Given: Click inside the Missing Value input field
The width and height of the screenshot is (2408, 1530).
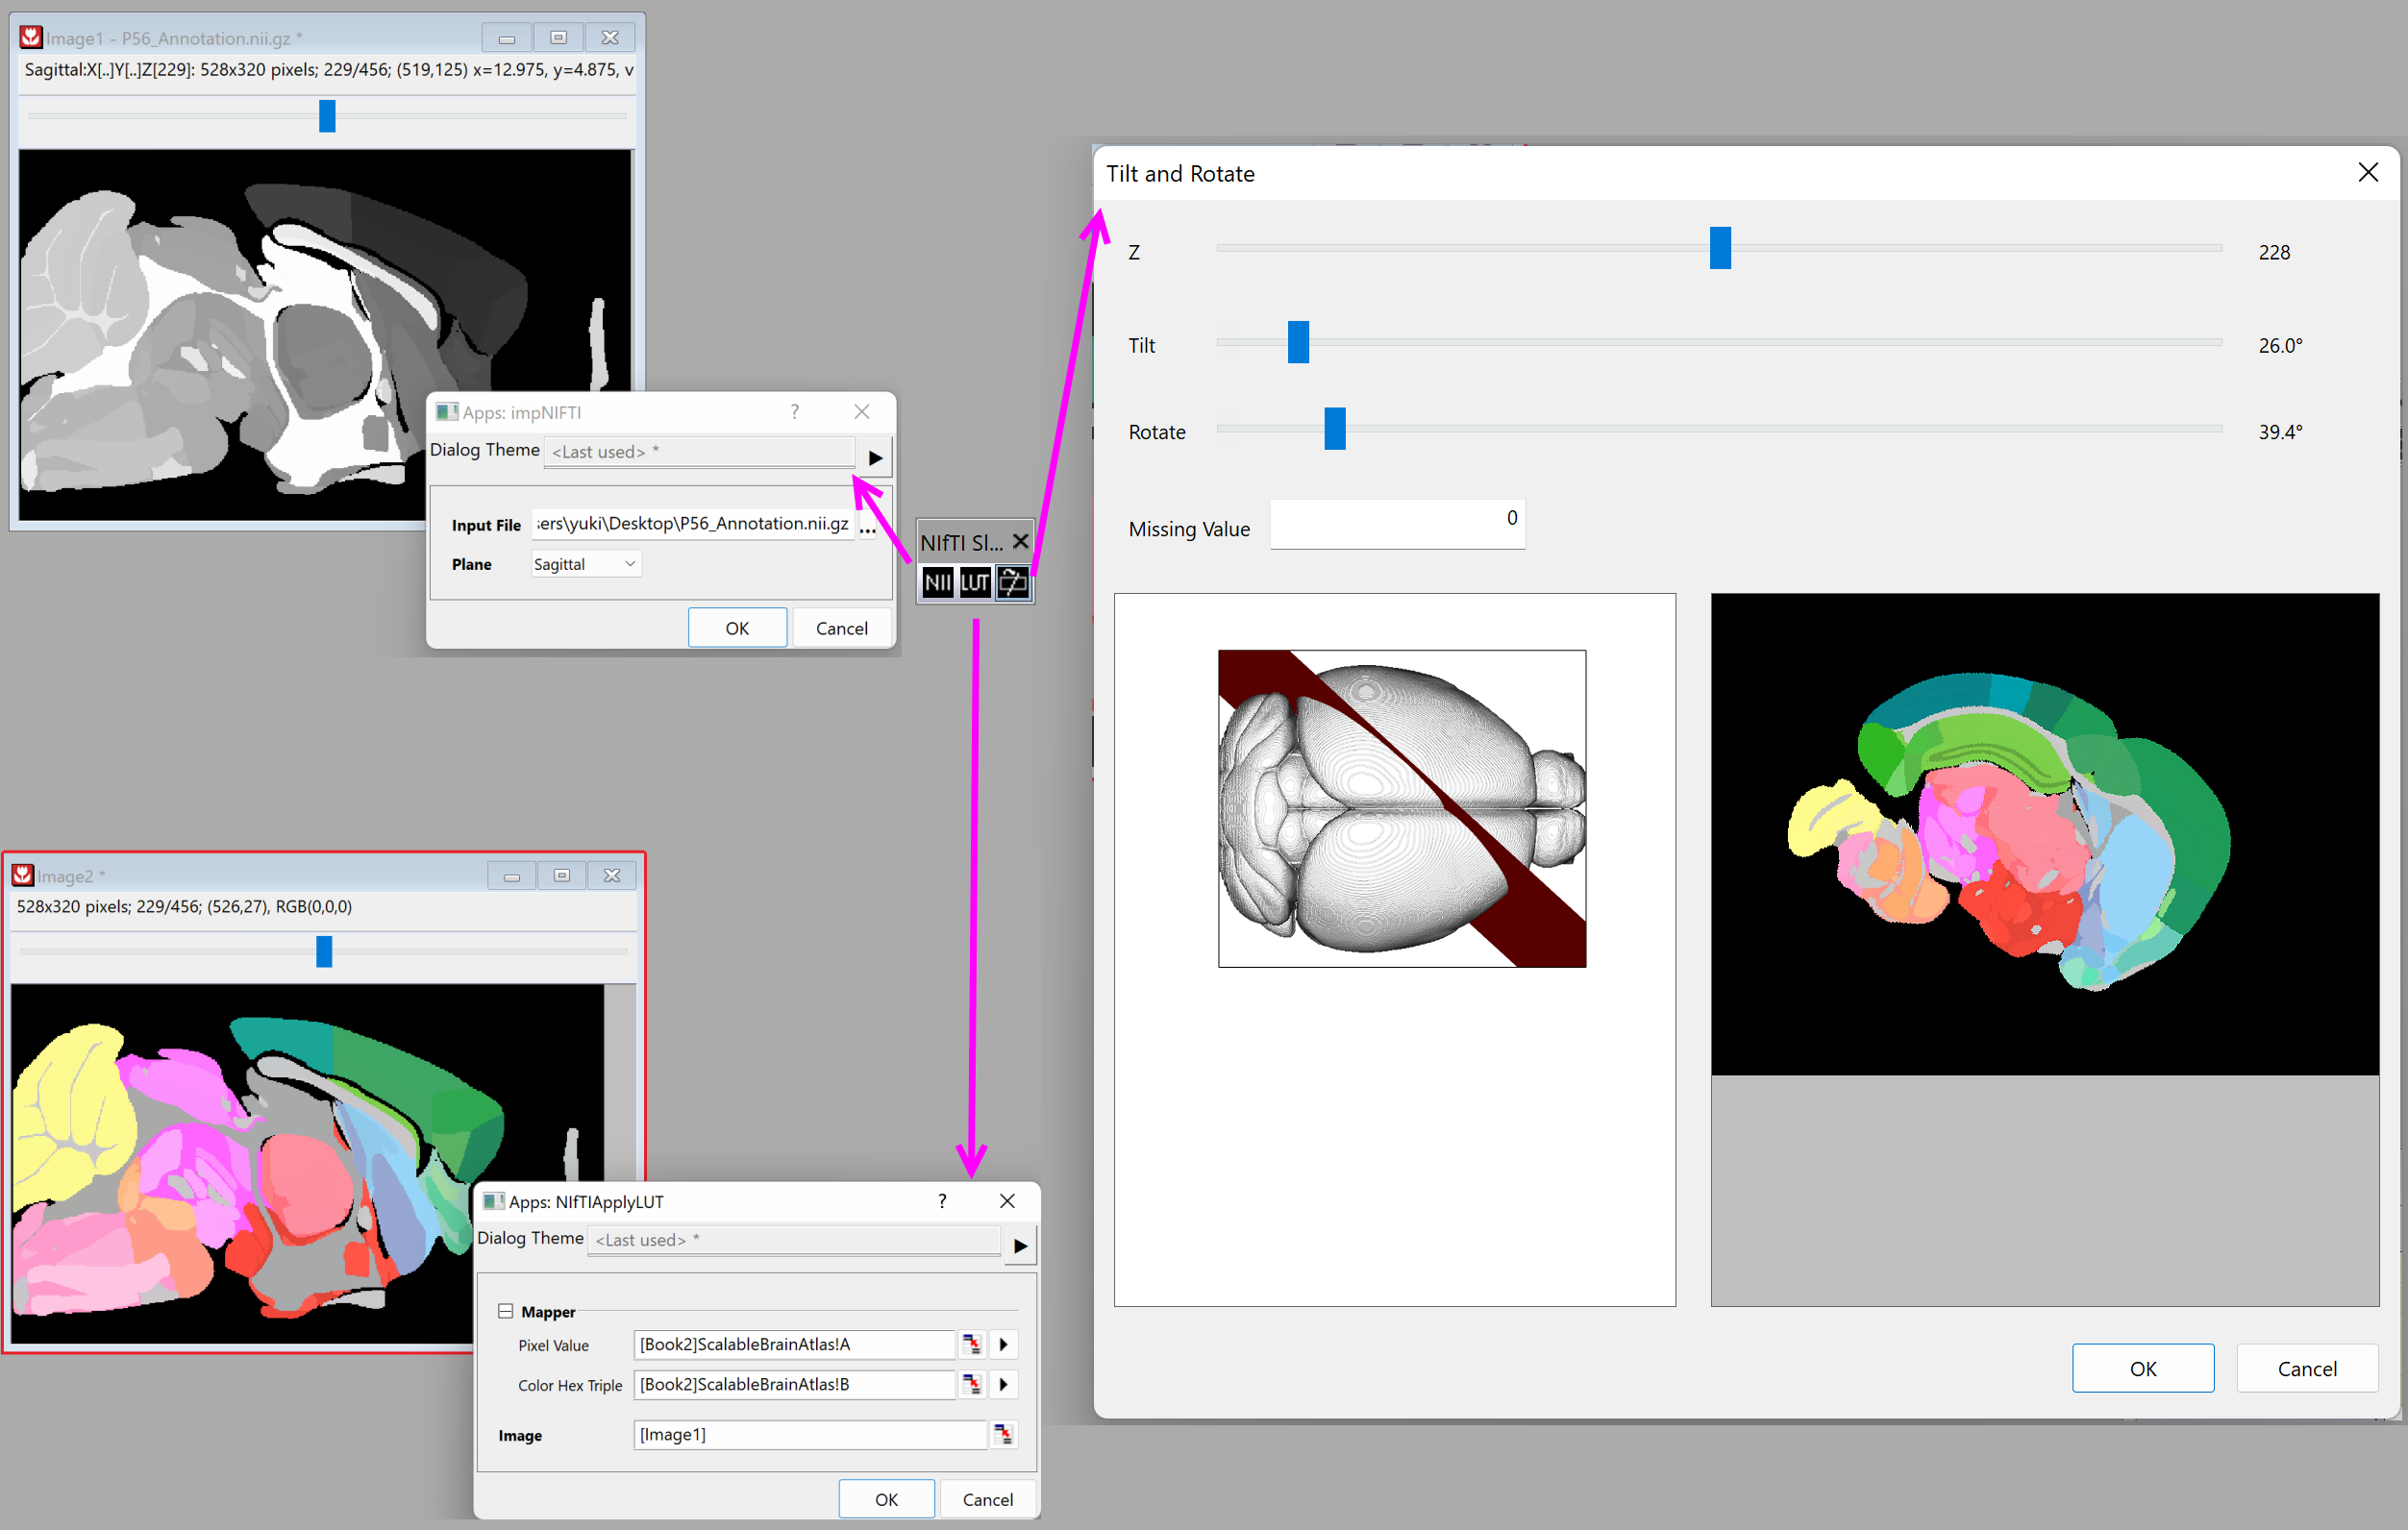Looking at the screenshot, I should (x=1397, y=524).
